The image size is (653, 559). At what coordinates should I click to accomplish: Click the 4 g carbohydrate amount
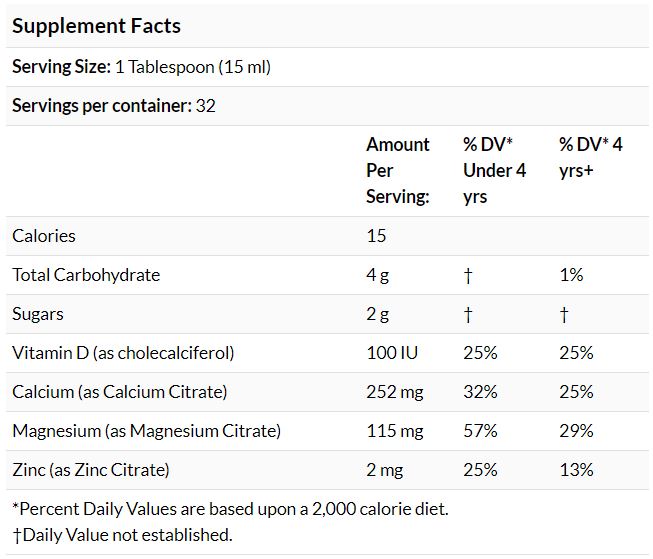click(x=377, y=275)
